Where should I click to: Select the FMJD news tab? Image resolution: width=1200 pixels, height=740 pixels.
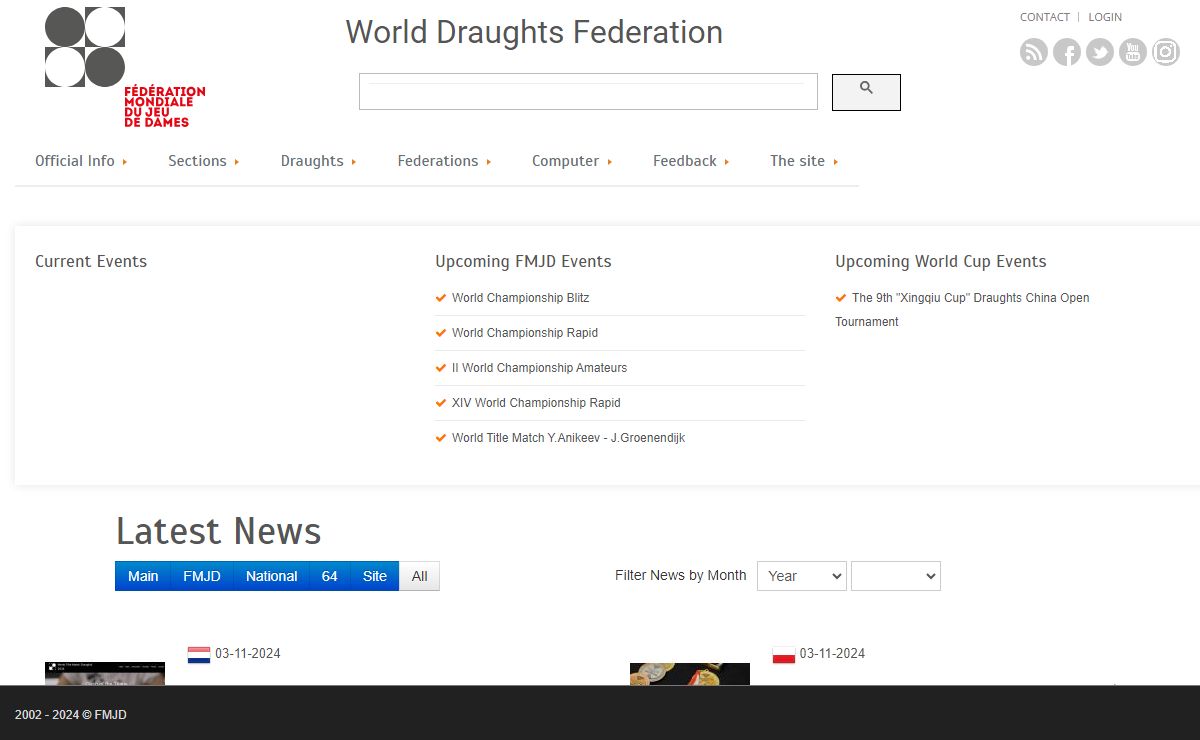(202, 576)
